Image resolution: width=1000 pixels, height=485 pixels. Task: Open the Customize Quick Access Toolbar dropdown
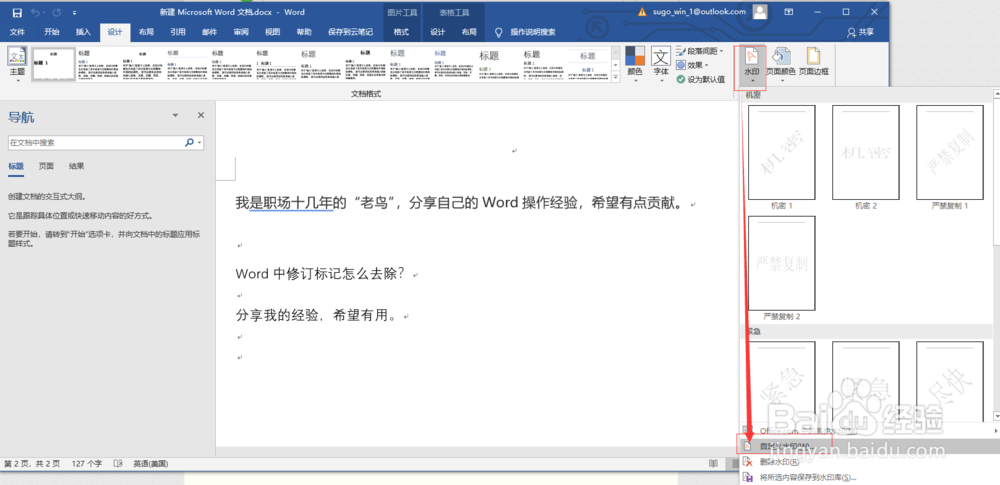tap(75, 13)
